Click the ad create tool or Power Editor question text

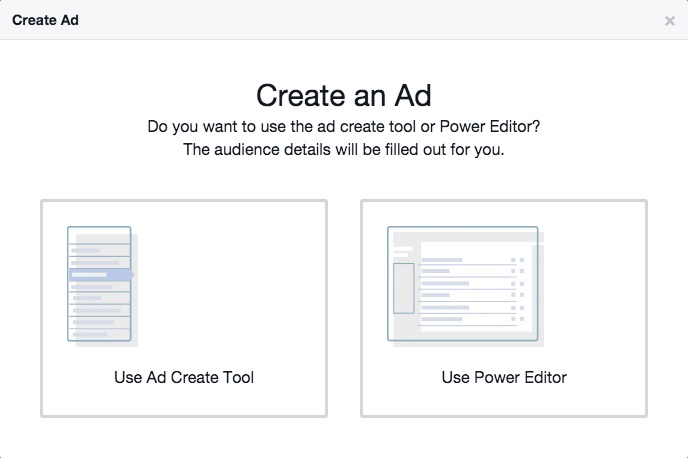(344, 126)
